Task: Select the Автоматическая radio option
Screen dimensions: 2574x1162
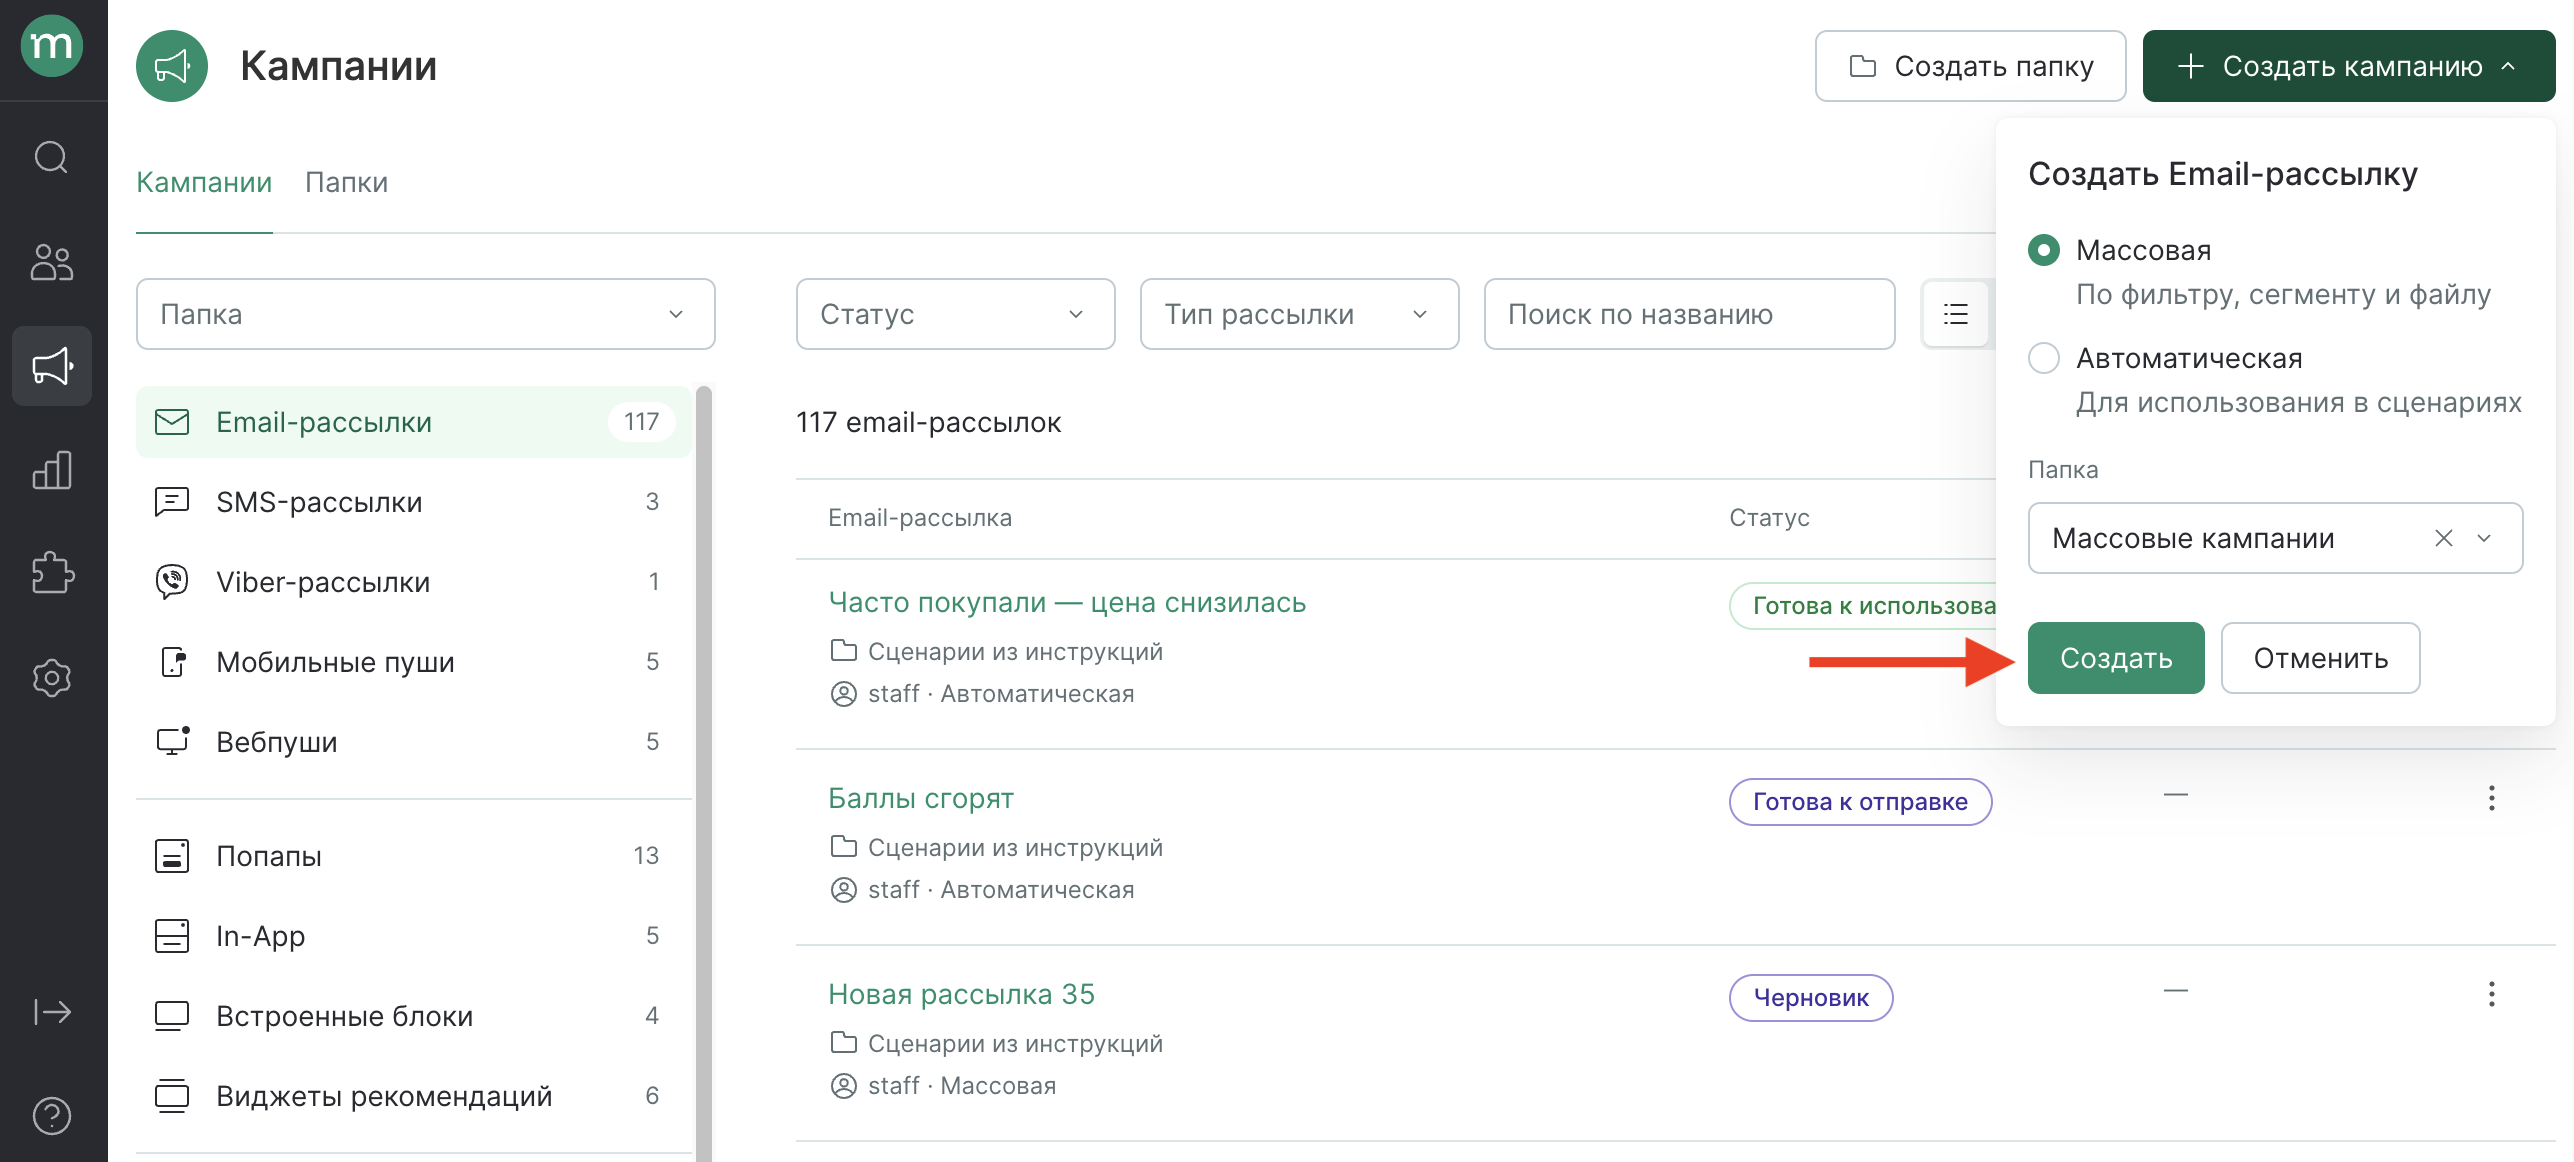Action: 2044,358
